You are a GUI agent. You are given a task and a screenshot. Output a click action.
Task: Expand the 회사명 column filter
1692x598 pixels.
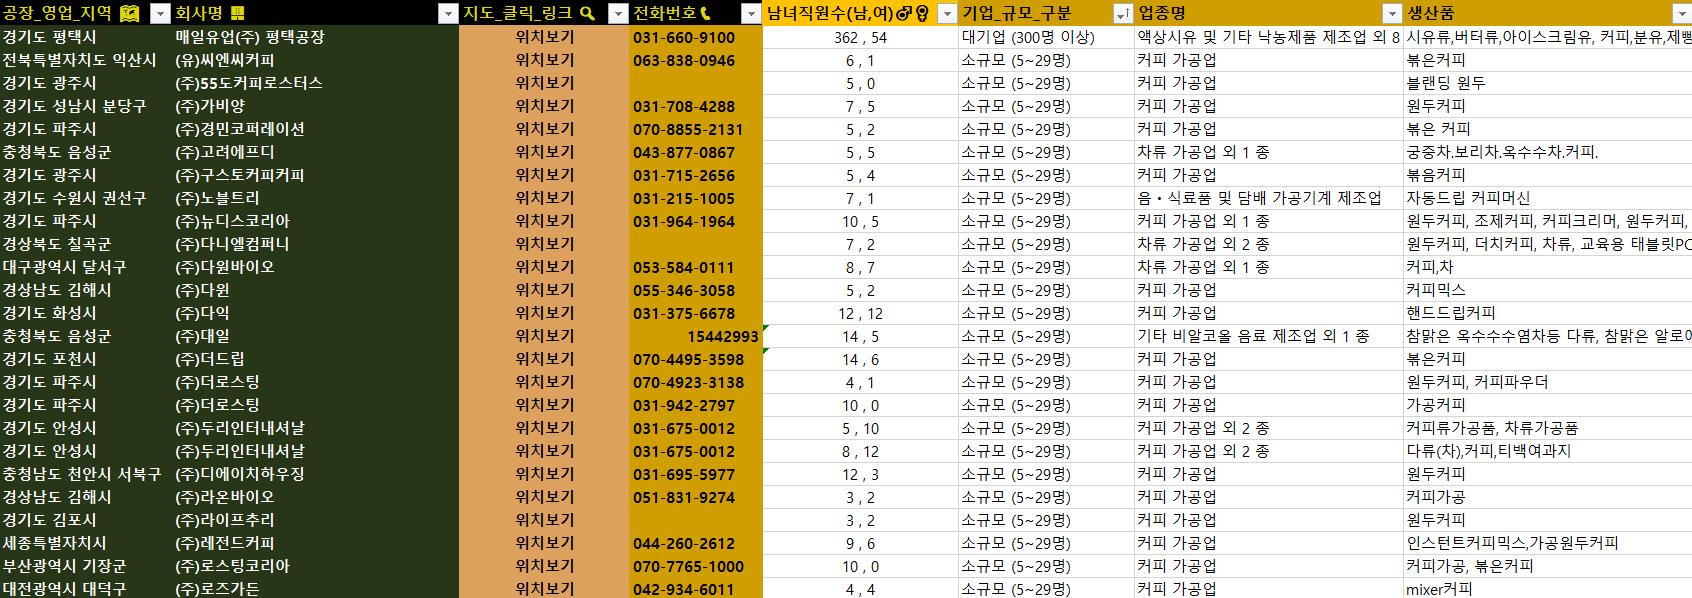(x=448, y=13)
